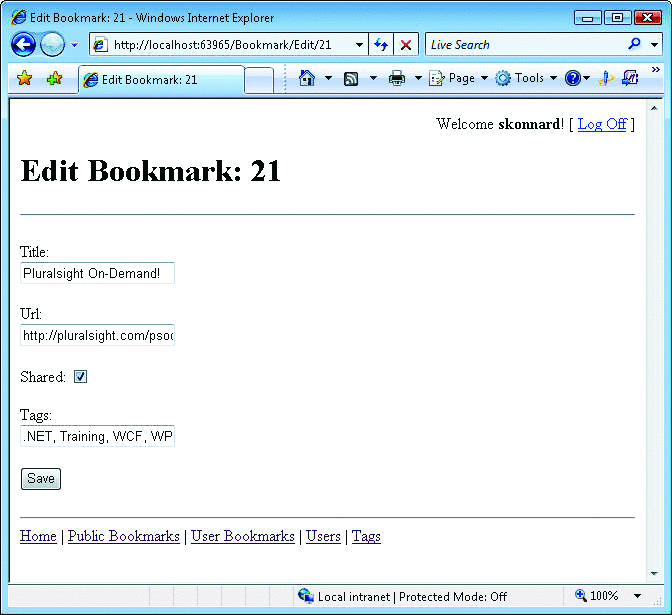Viewport: 672px width, 615px height.
Task: Click the toolbar icon right of Help
Action: pyautogui.click(x=606, y=78)
